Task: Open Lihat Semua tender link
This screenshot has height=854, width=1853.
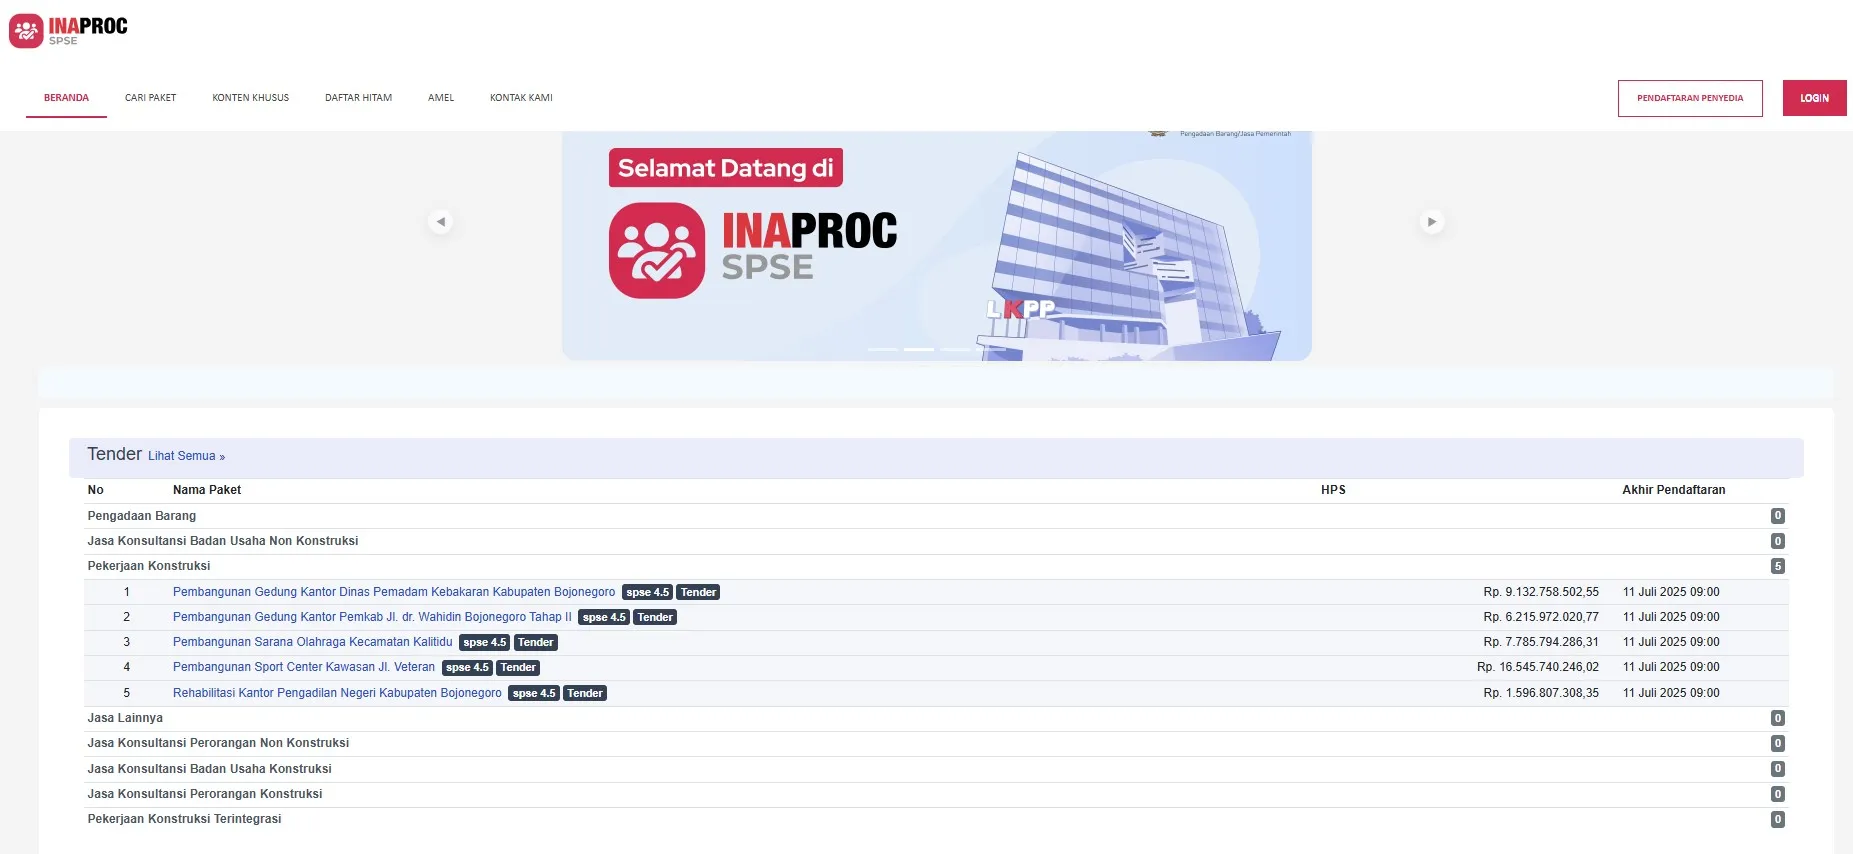Action: pyautogui.click(x=186, y=456)
